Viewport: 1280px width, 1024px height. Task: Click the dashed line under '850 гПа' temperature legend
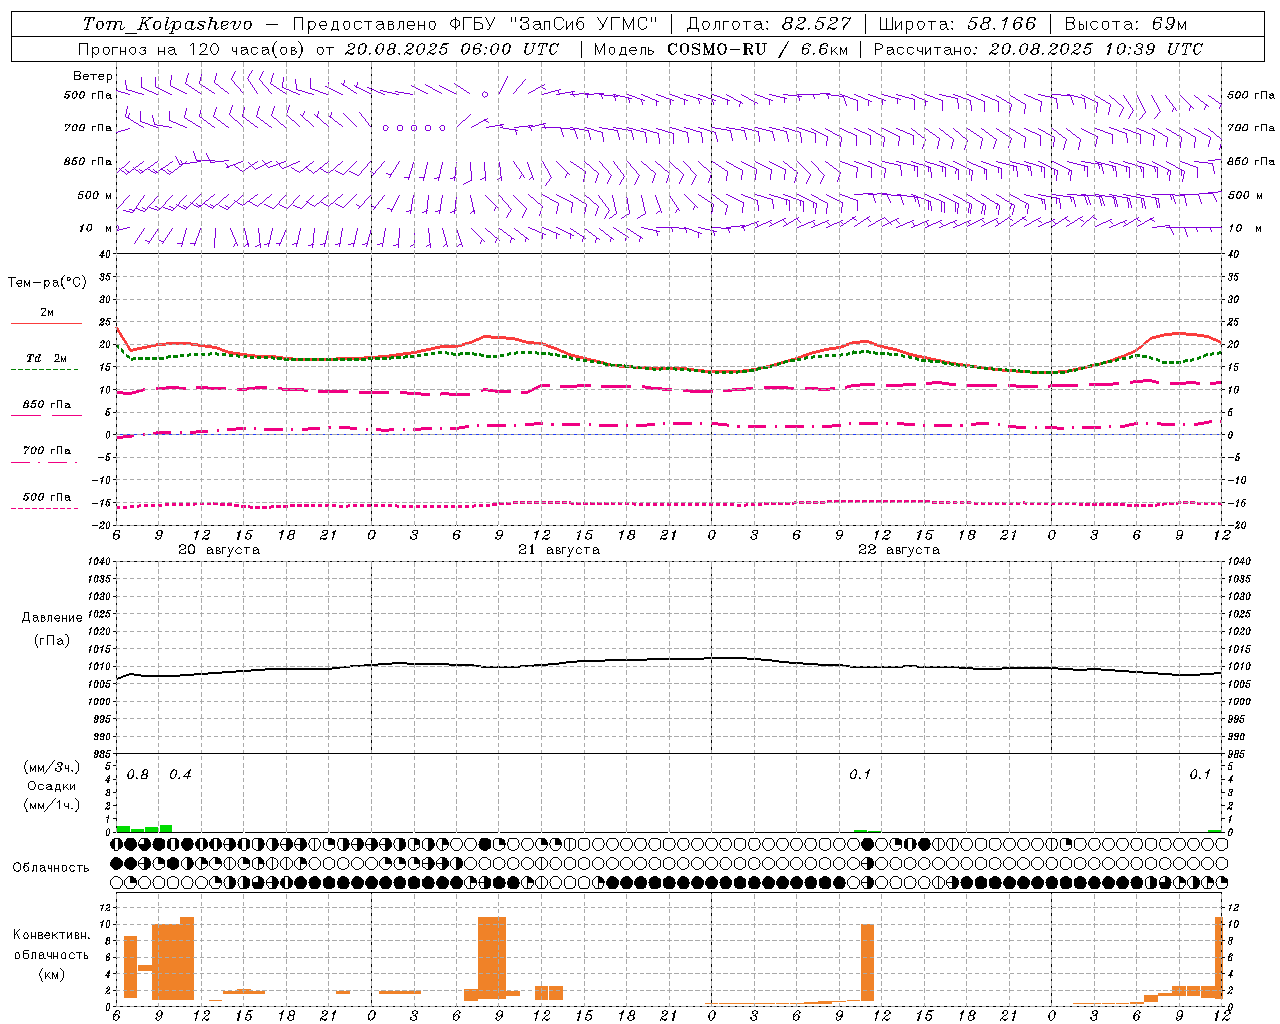click(x=46, y=416)
